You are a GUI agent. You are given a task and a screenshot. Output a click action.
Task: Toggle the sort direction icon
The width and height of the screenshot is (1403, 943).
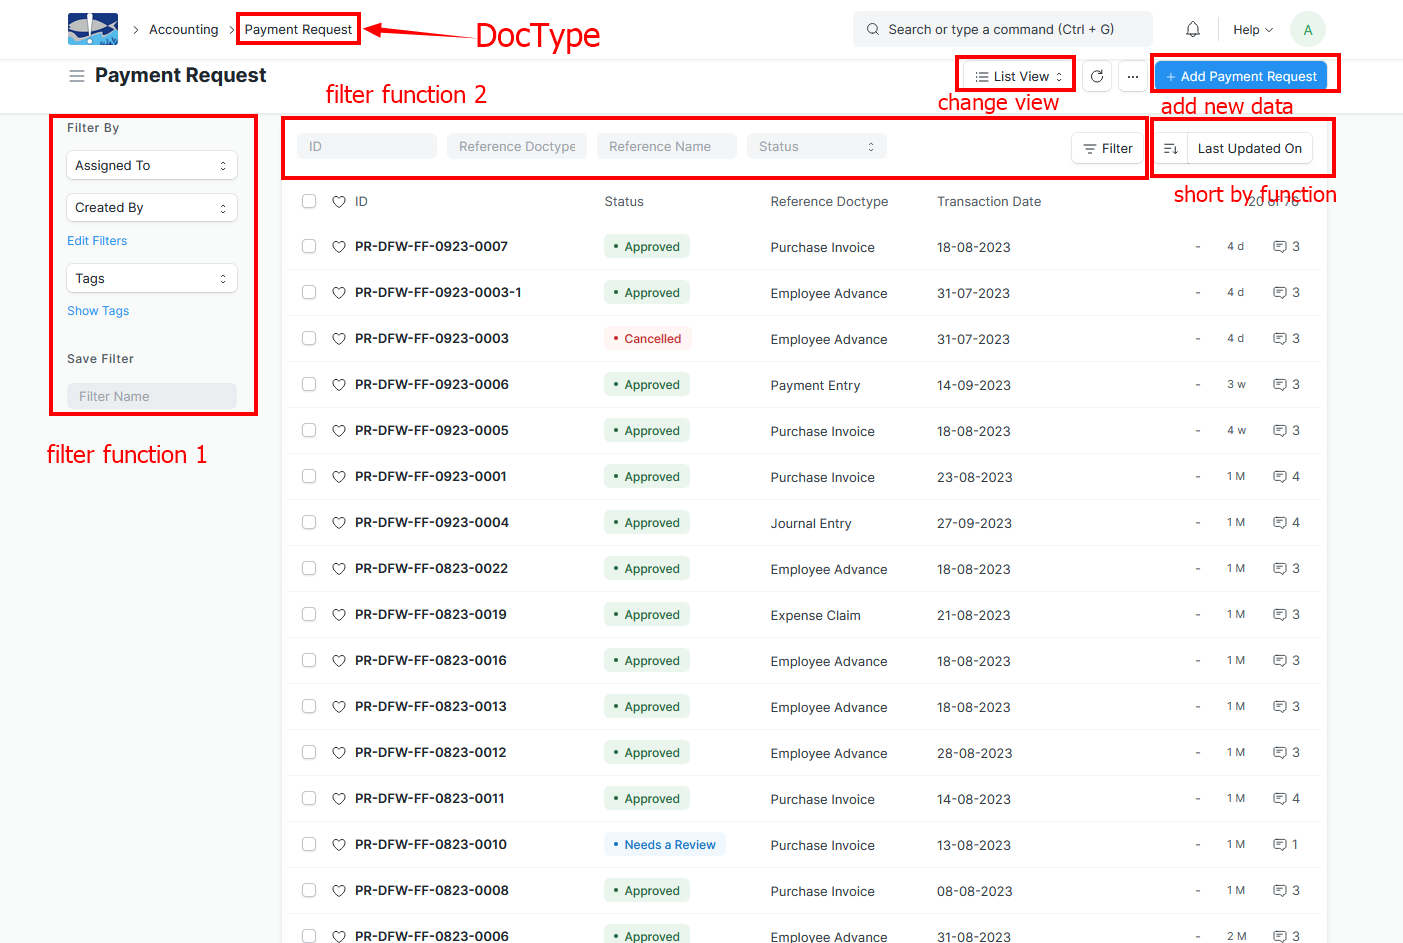point(1171,149)
